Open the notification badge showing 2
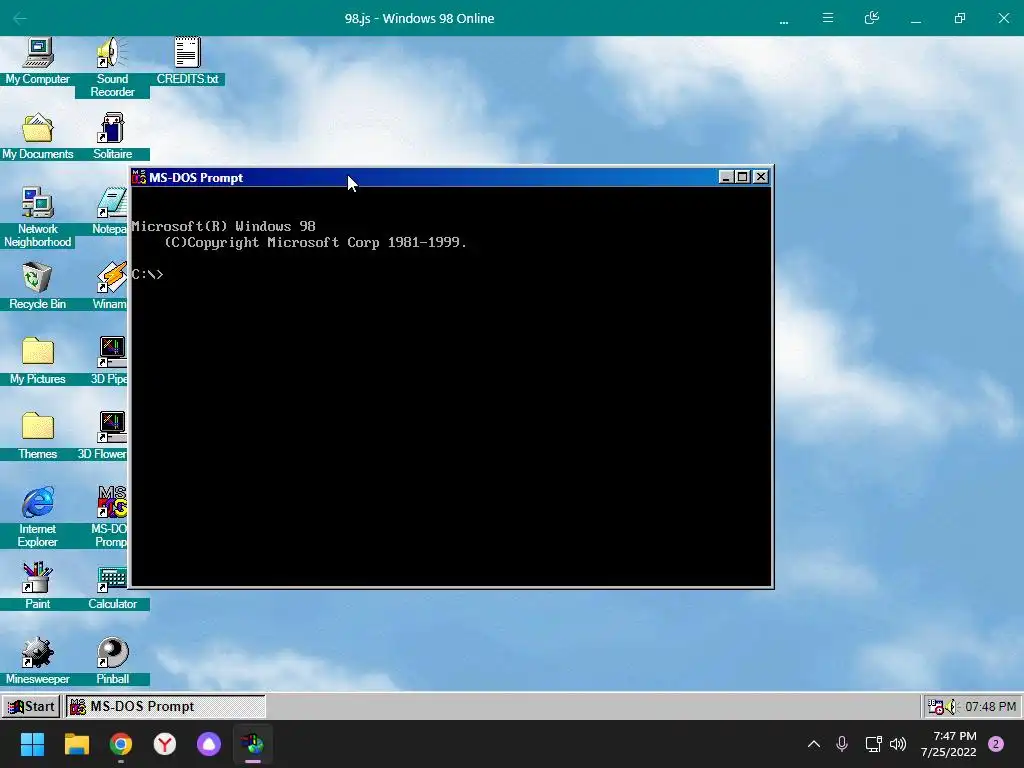 pos(996,744)
